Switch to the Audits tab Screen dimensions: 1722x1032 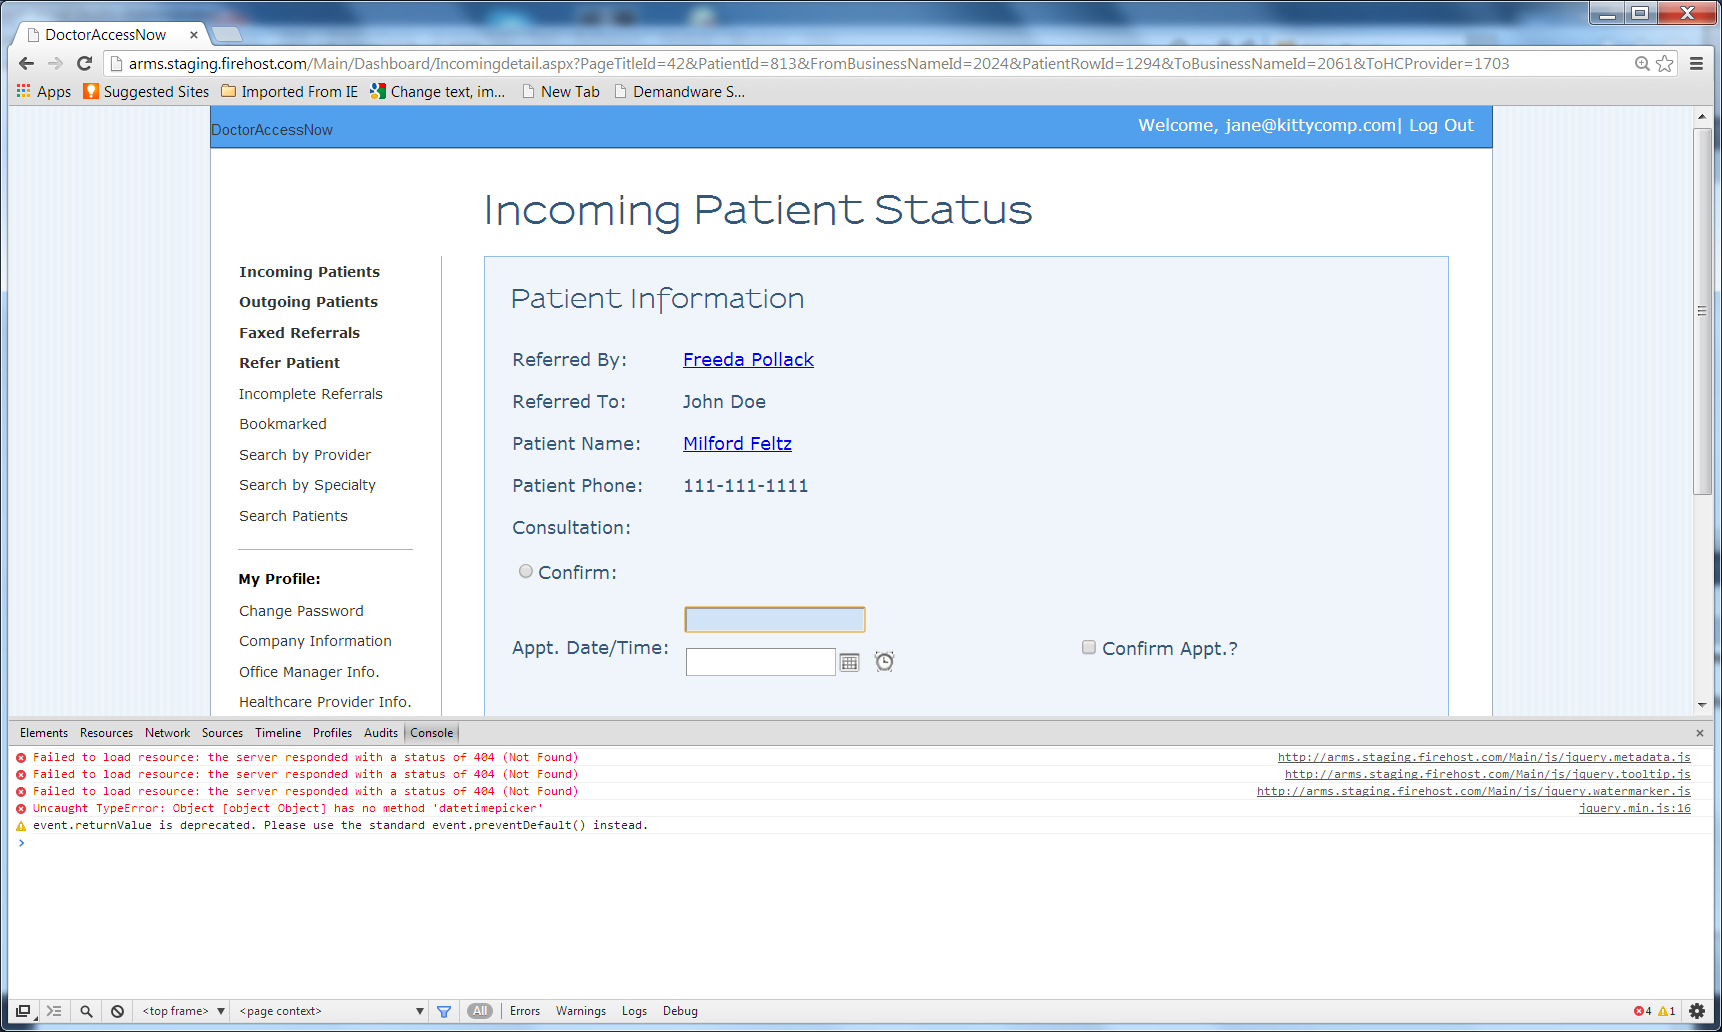381,733
